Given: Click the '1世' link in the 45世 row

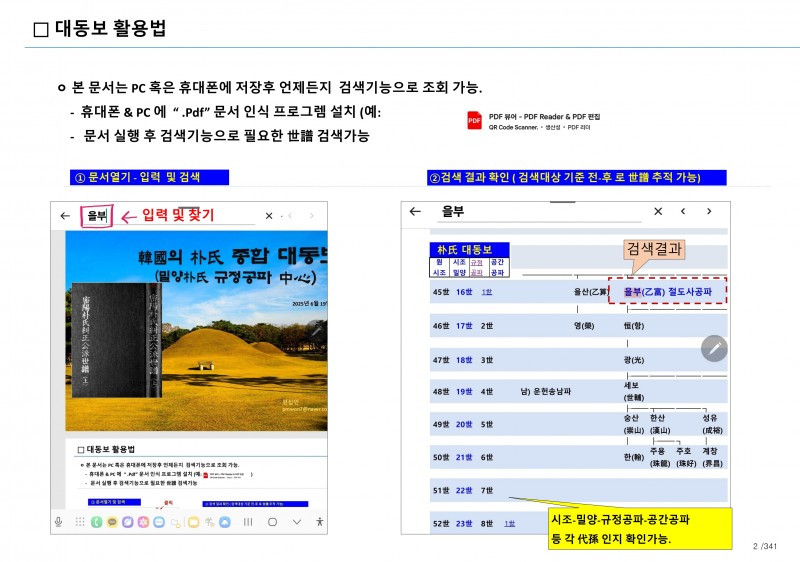Looking at the screenshot, I should [487, 292].
